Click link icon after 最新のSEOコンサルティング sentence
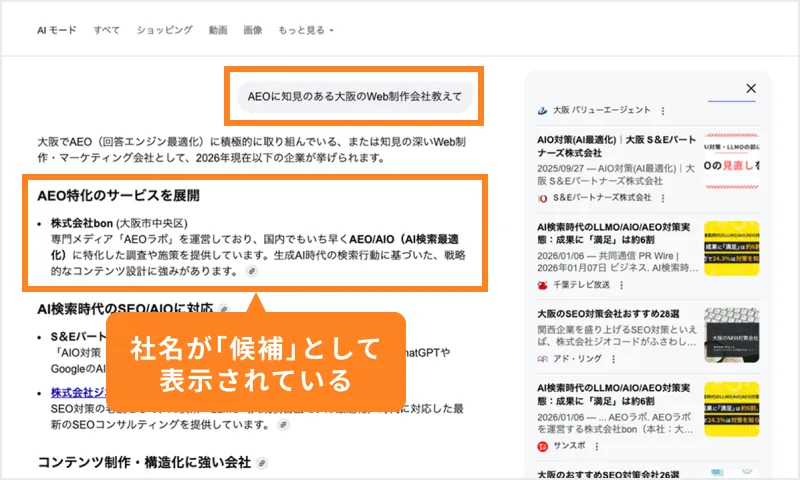 pos(283,425)
